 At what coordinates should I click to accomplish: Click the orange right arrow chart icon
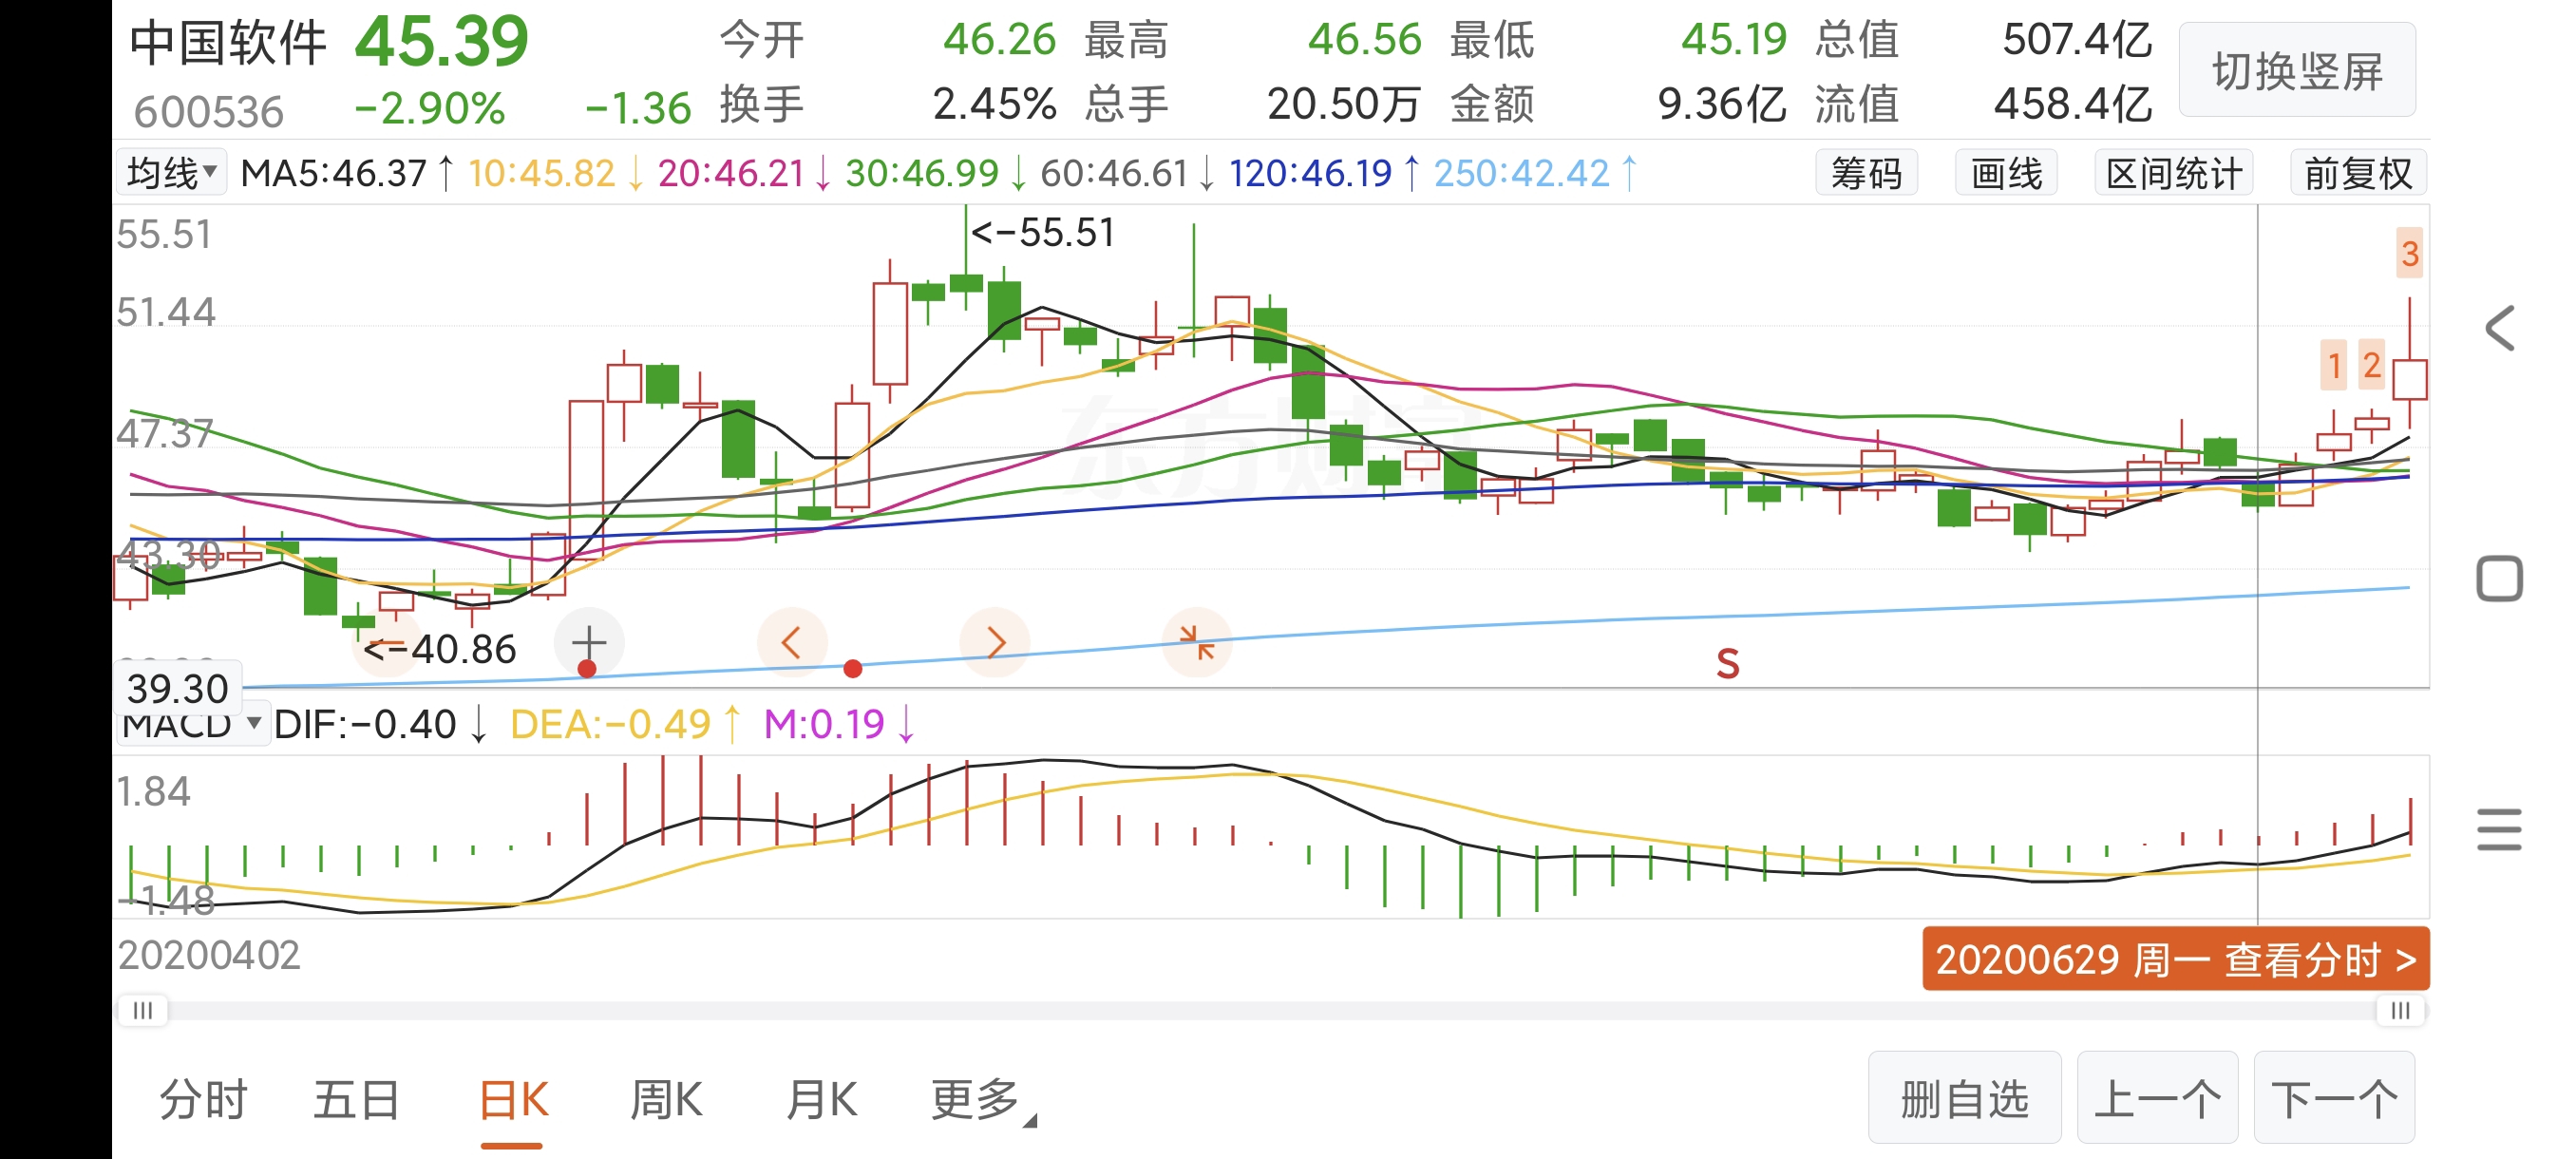tap(994, 642)
